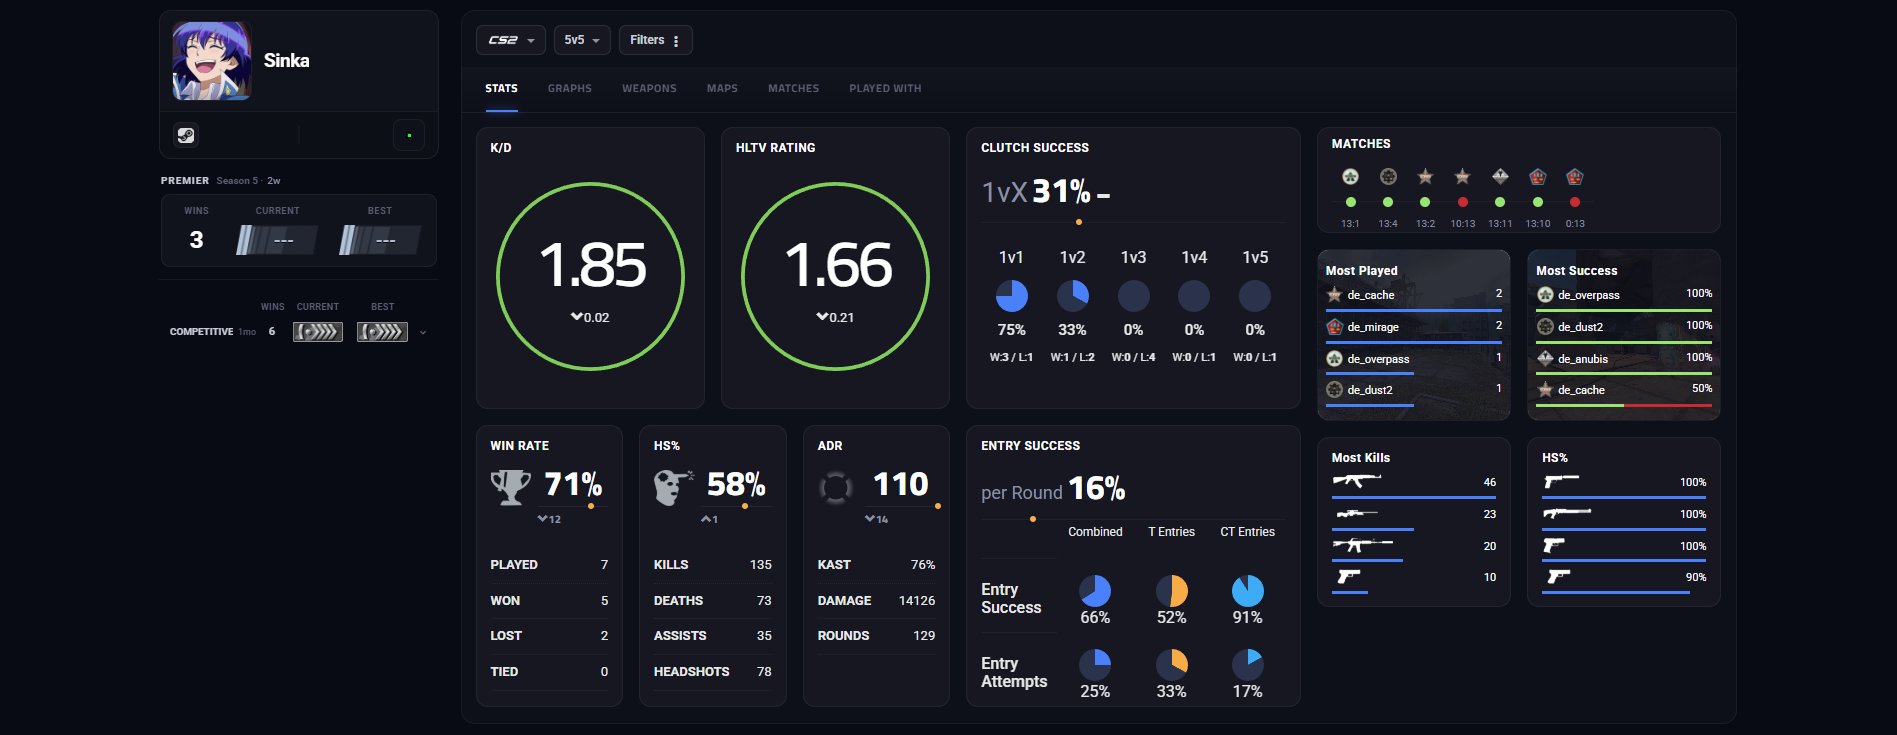Screen dimensions: 1897x735
Task: Click Sinka's profile avatar
Action: click(212, 60)
